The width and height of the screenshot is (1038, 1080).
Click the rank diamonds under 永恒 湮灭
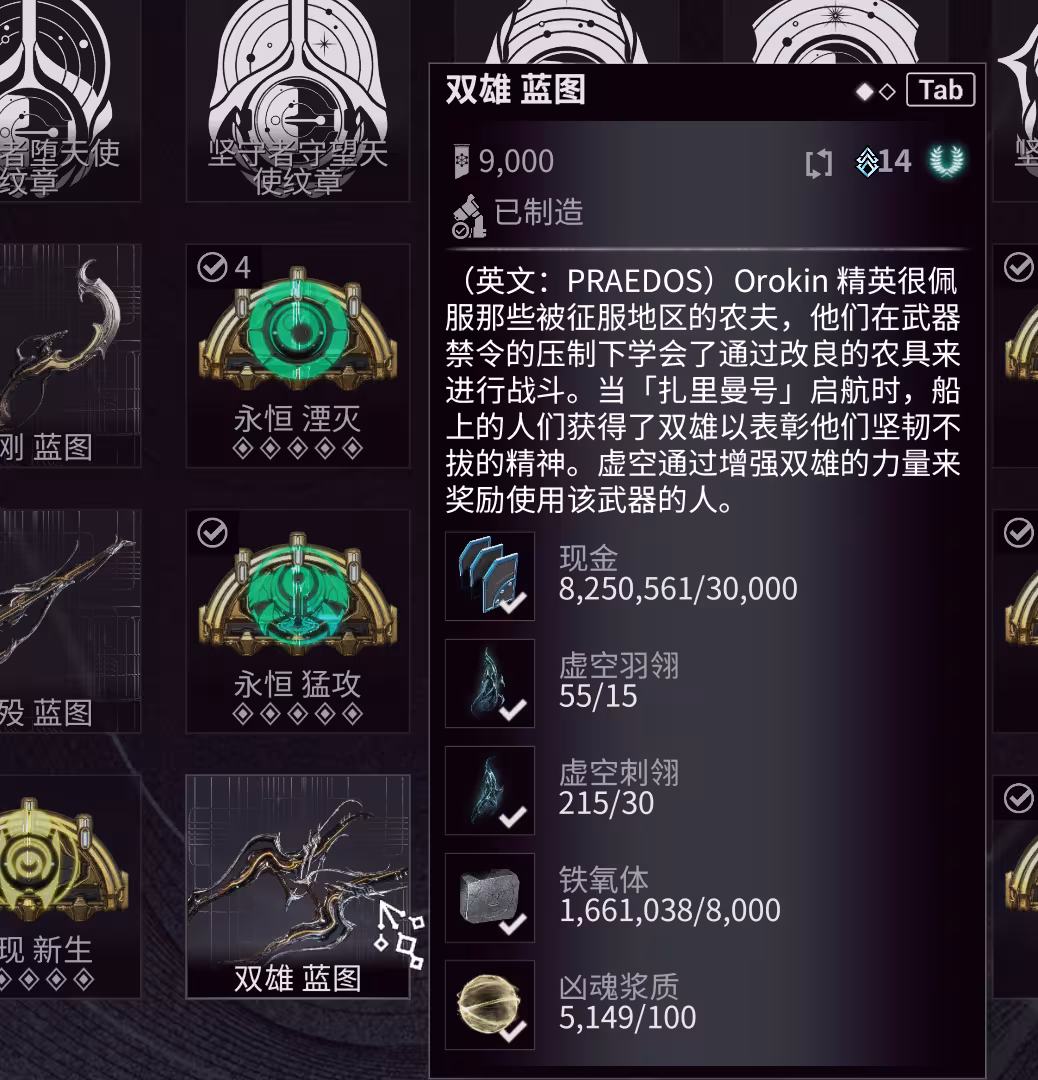point(298,449)
